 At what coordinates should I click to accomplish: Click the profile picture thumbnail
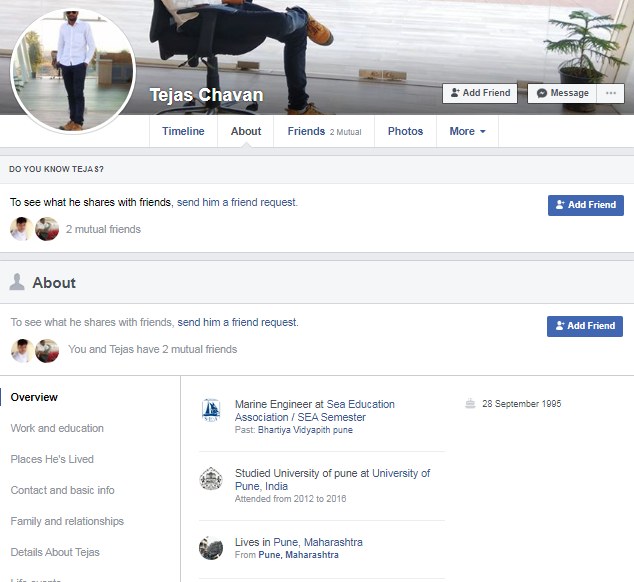coord(72,75)
